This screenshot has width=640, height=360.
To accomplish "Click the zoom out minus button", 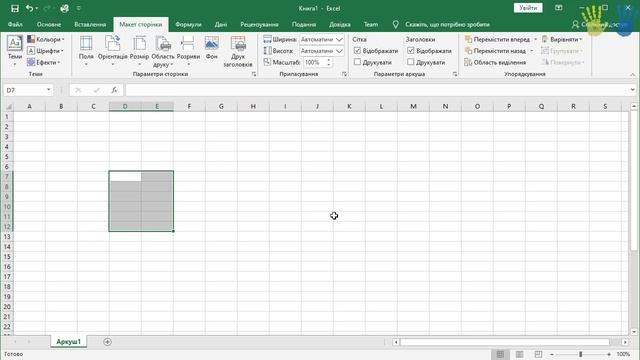I will (552, 354).
